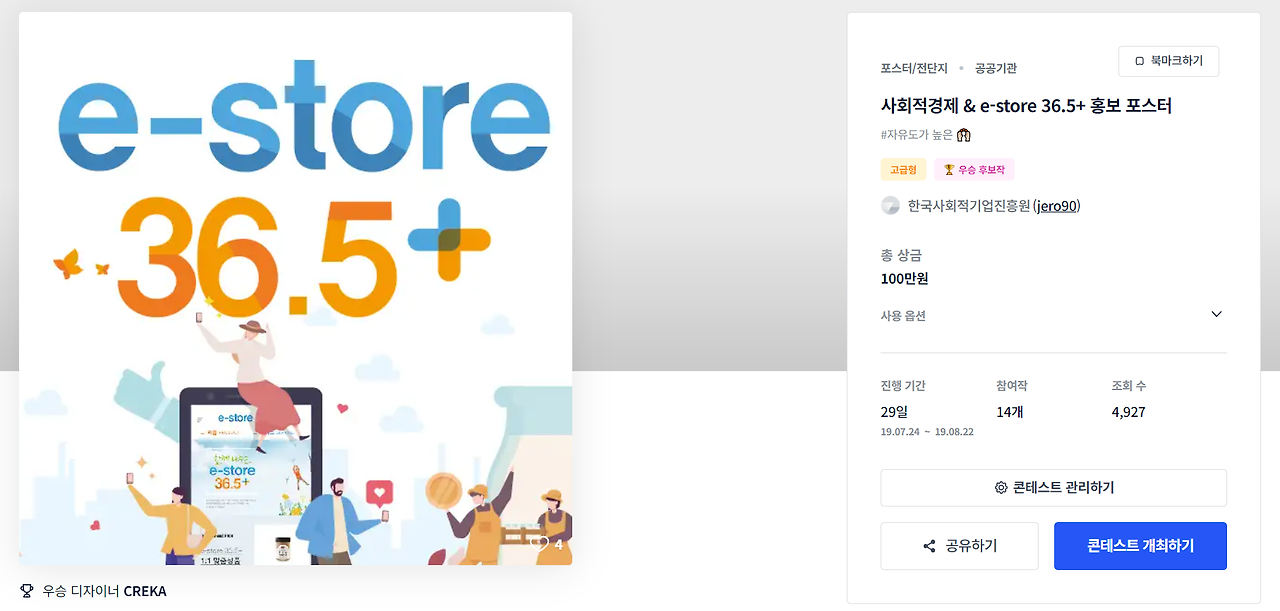Open the jero90 profile link
This screenshot has height=611, width=1280.
(x=1057, y=206)
